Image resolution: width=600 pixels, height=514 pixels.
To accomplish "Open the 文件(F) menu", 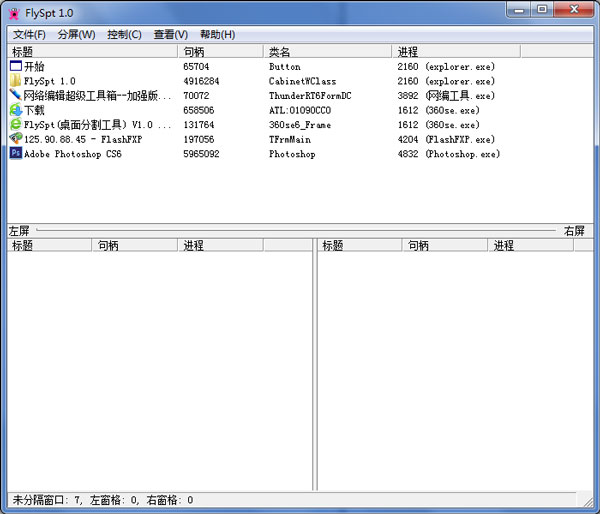I will 29,34.
